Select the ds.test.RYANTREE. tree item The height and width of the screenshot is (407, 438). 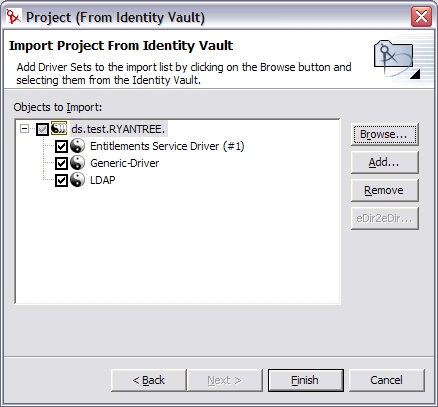pyautogui.click(x=118, y=129)
